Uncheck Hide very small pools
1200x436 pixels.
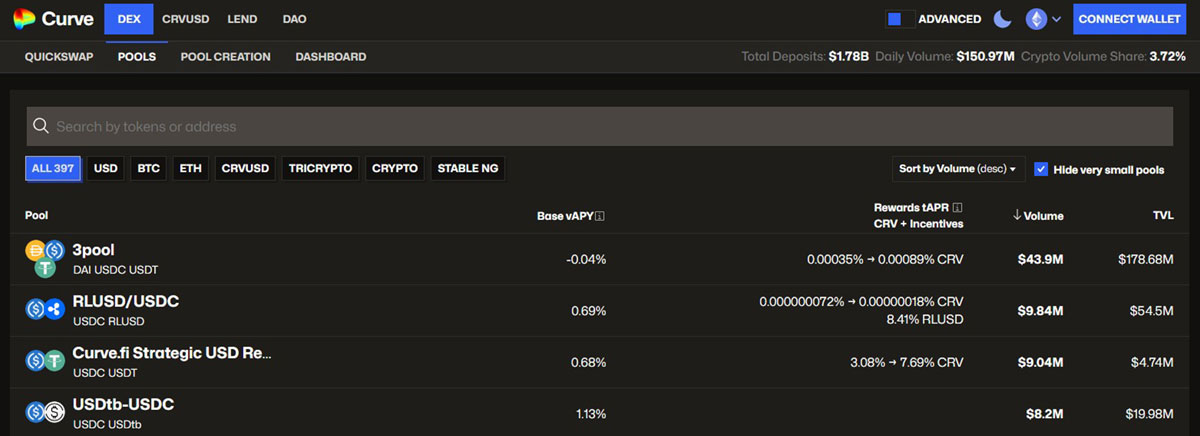(x=1041, y=169)
